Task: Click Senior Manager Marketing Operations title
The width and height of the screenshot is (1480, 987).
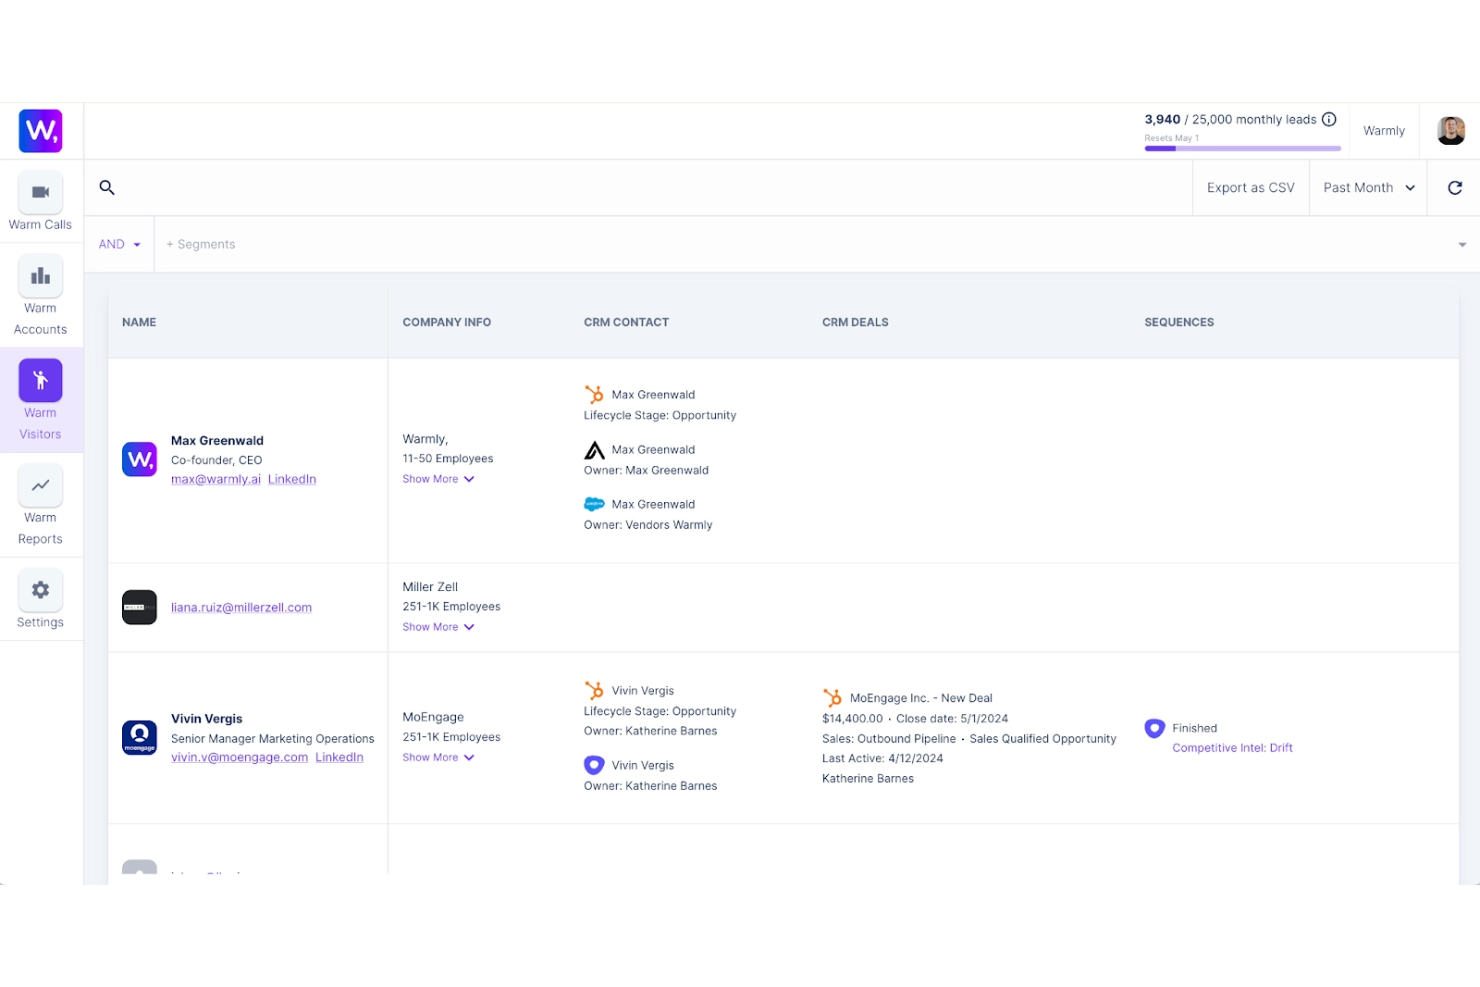Action: click(x=272, y=738)
